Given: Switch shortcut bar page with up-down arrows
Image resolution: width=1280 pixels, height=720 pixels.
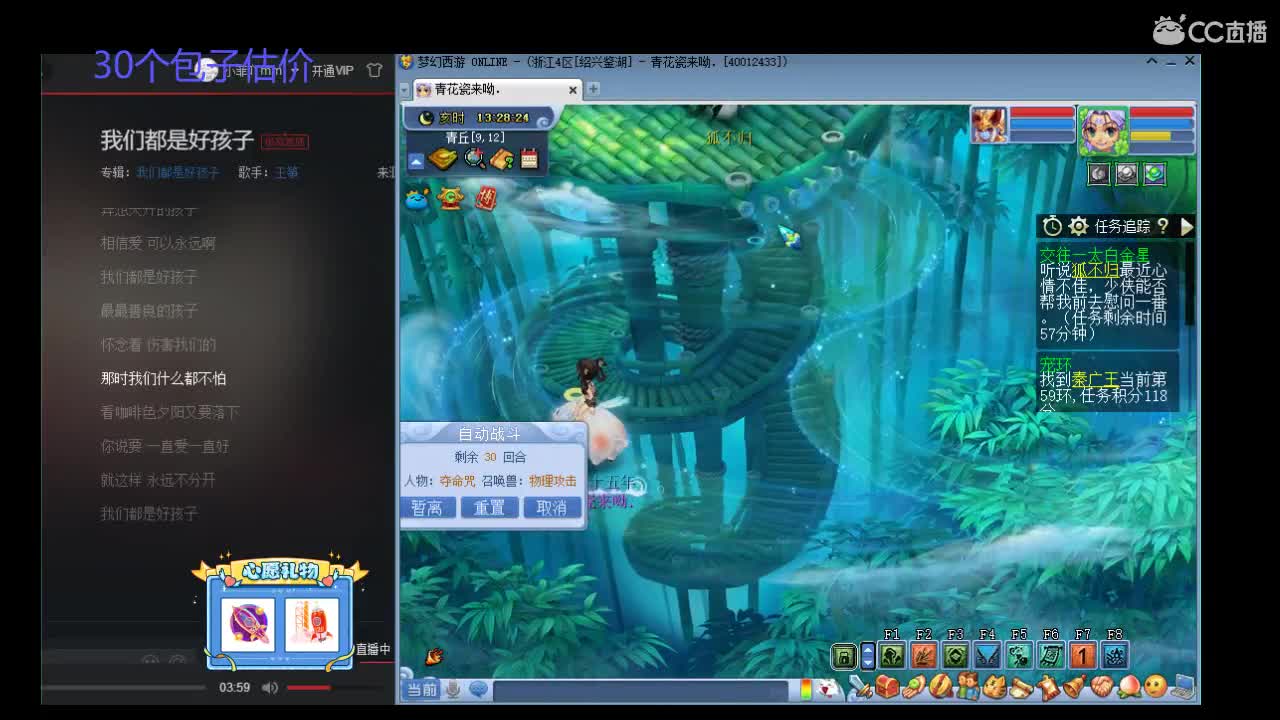Looking at the screenshot, I should pos(868,656).
